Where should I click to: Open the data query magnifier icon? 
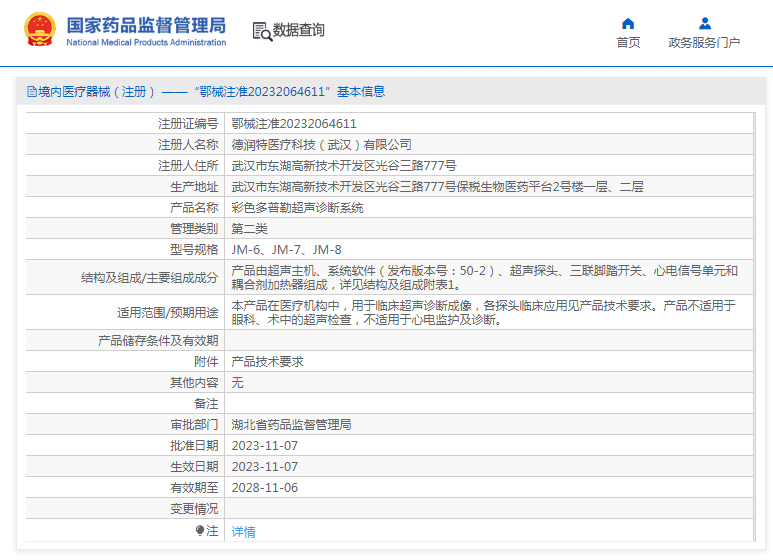[262, 31]
